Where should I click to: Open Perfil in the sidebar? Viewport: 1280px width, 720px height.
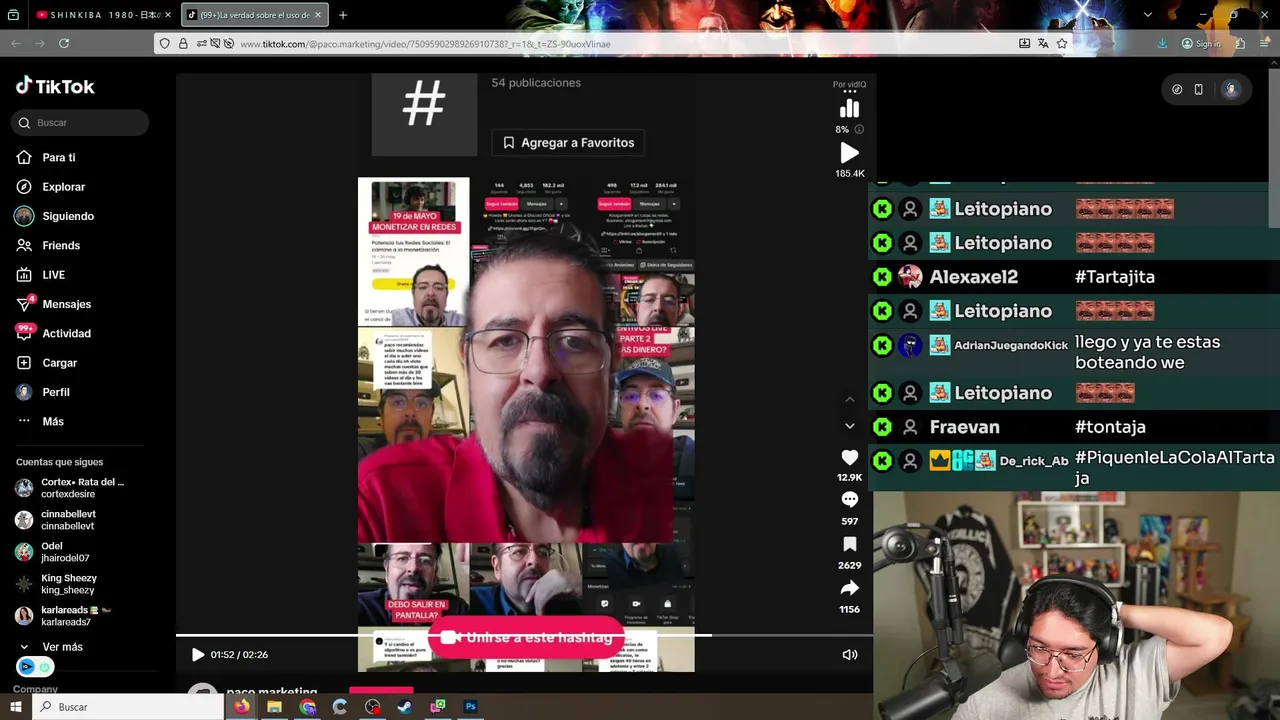point(45,392)
